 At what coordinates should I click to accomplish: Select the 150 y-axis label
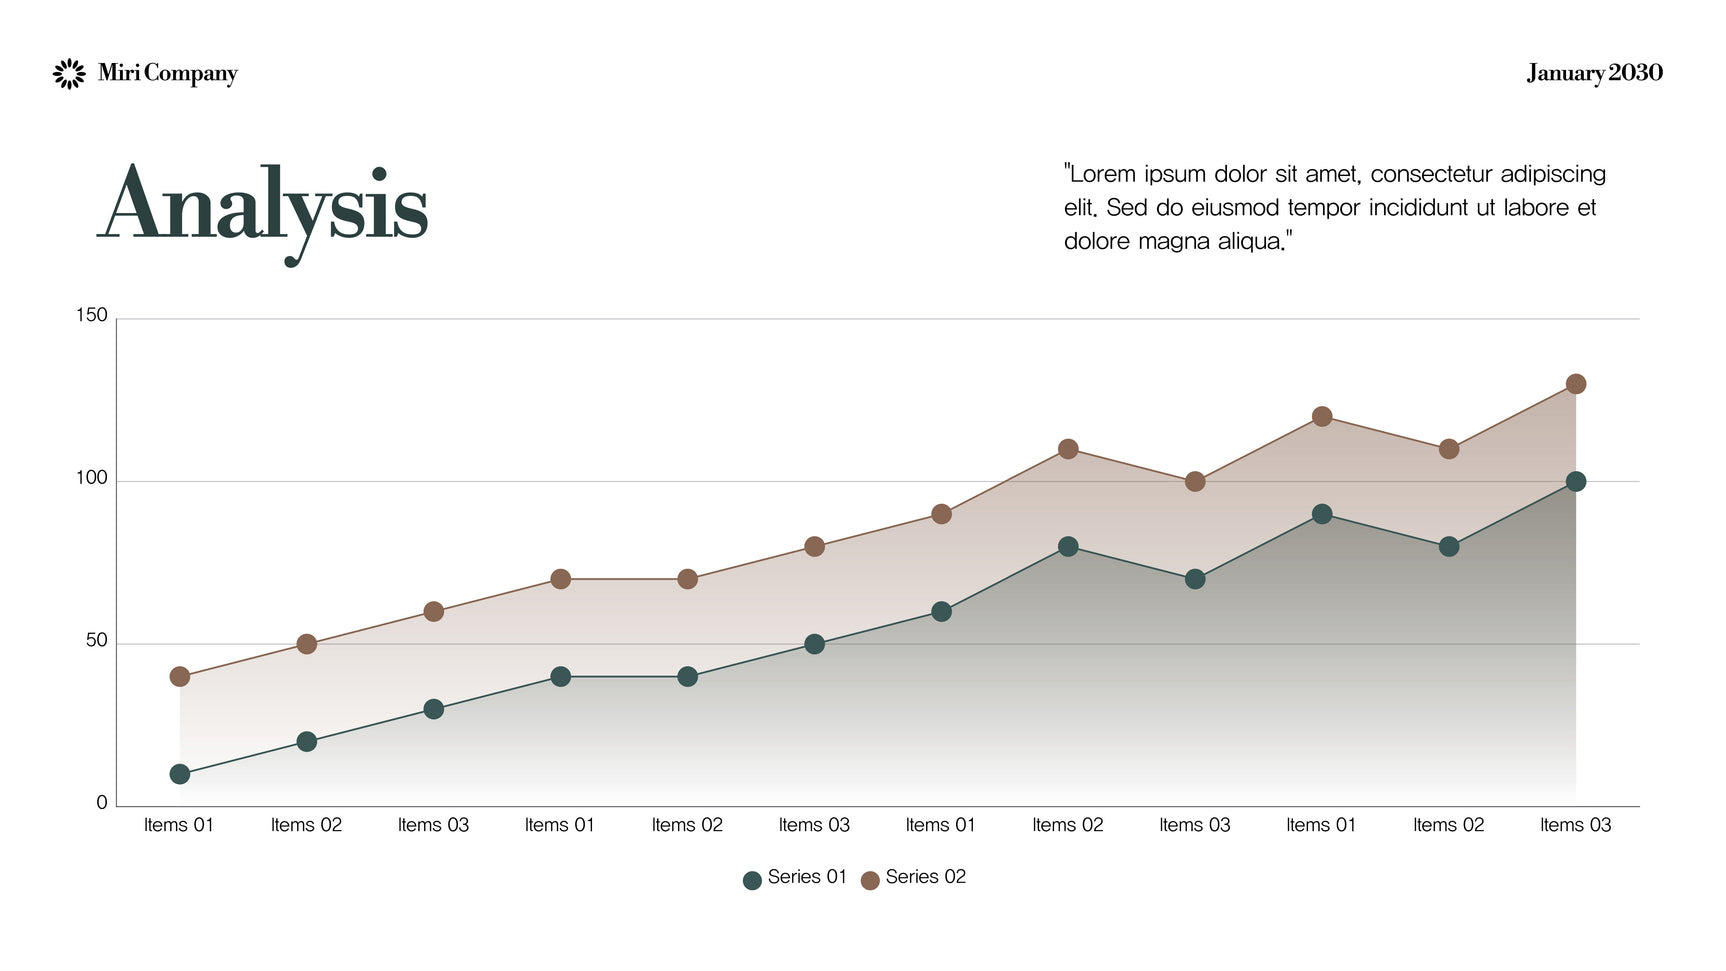pyautogui.click(x=91, y=315)
